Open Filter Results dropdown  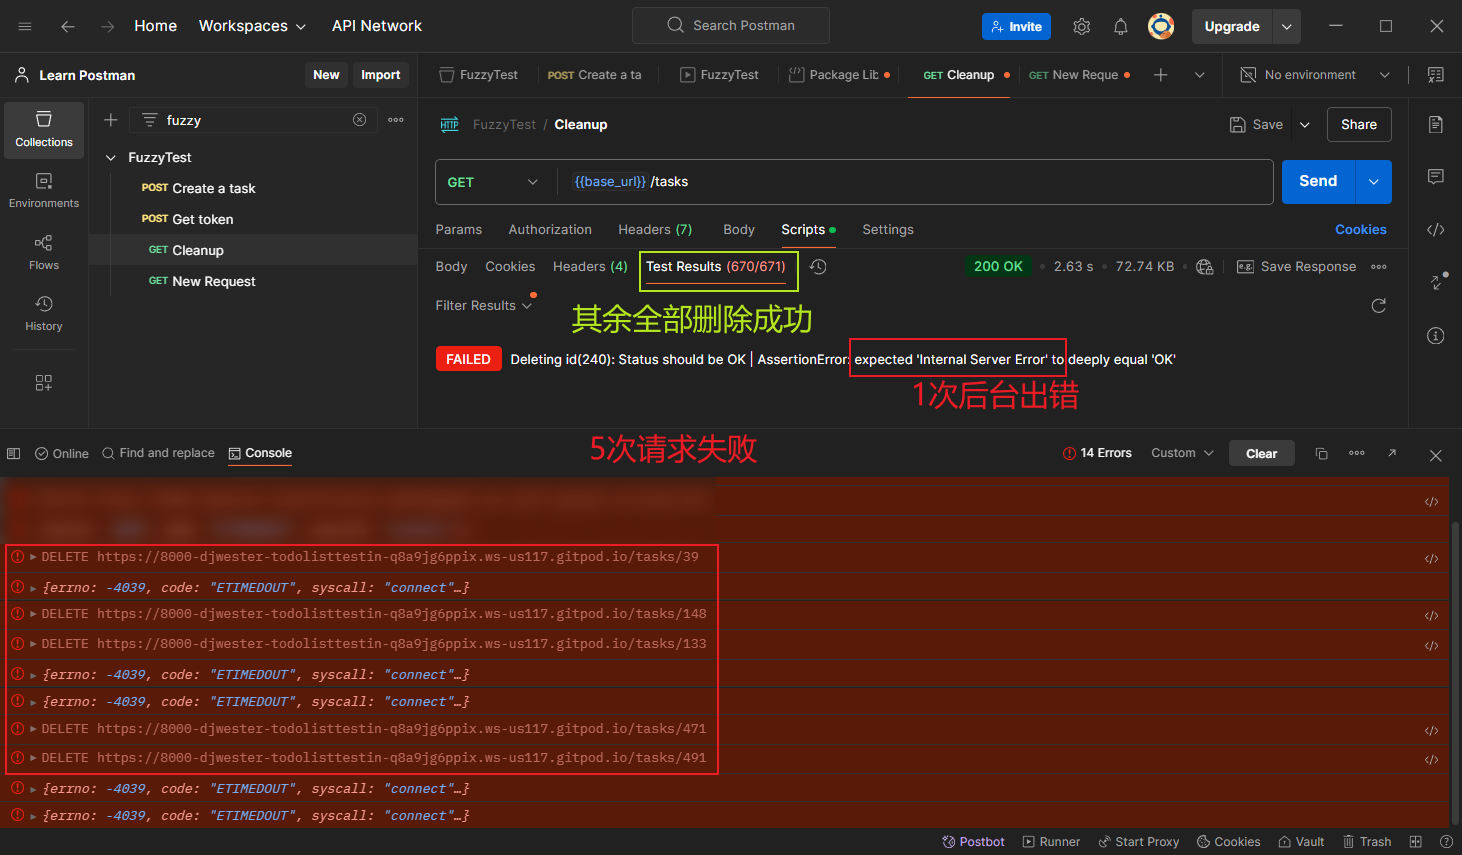[x=483, y=306]
